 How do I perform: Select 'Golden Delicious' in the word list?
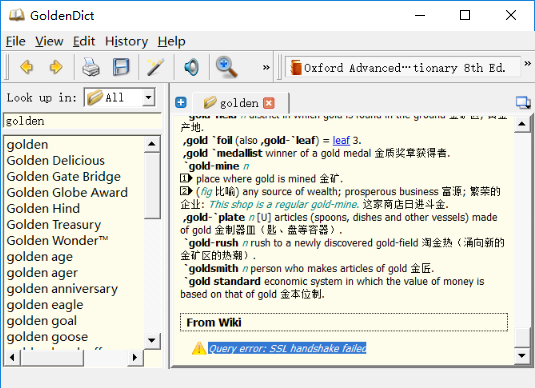pos(74,160)
